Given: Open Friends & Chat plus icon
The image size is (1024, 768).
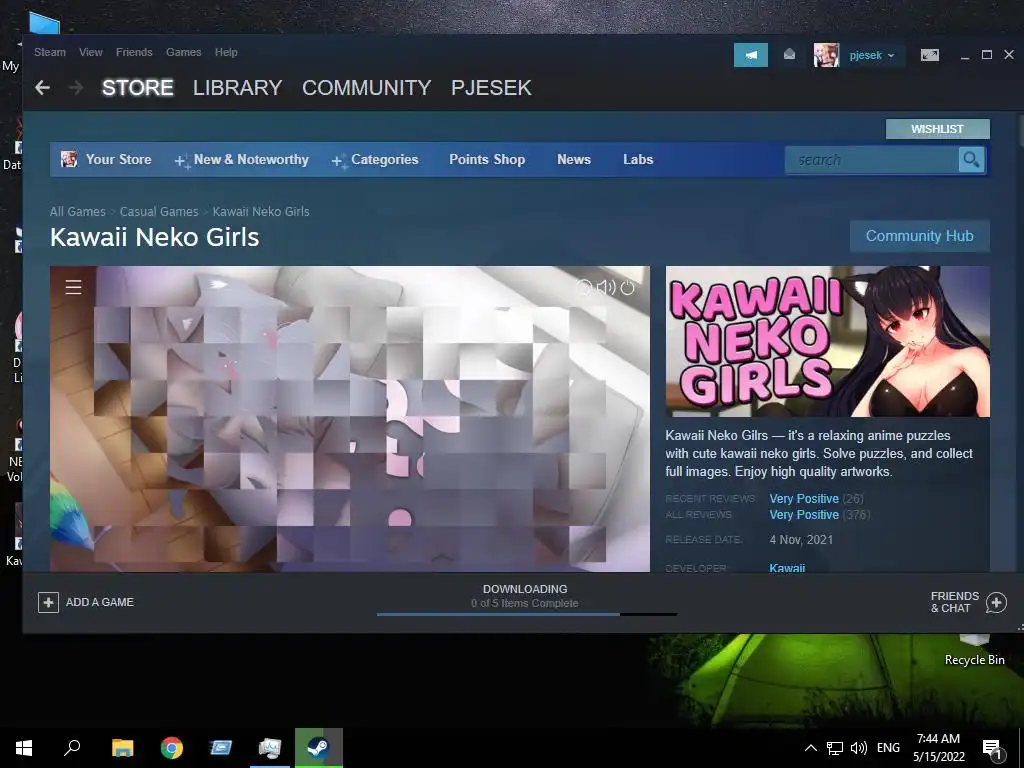Looking at the screenshot, I should pos(996,602).
